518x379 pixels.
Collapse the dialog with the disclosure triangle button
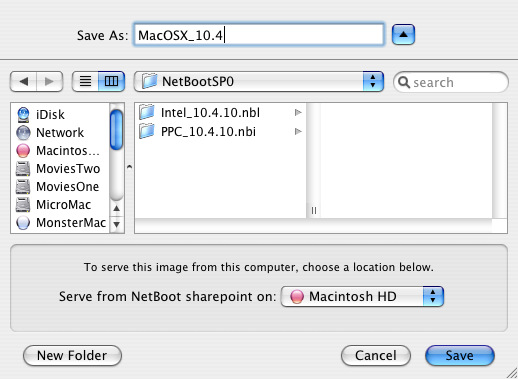click(403, 34)
